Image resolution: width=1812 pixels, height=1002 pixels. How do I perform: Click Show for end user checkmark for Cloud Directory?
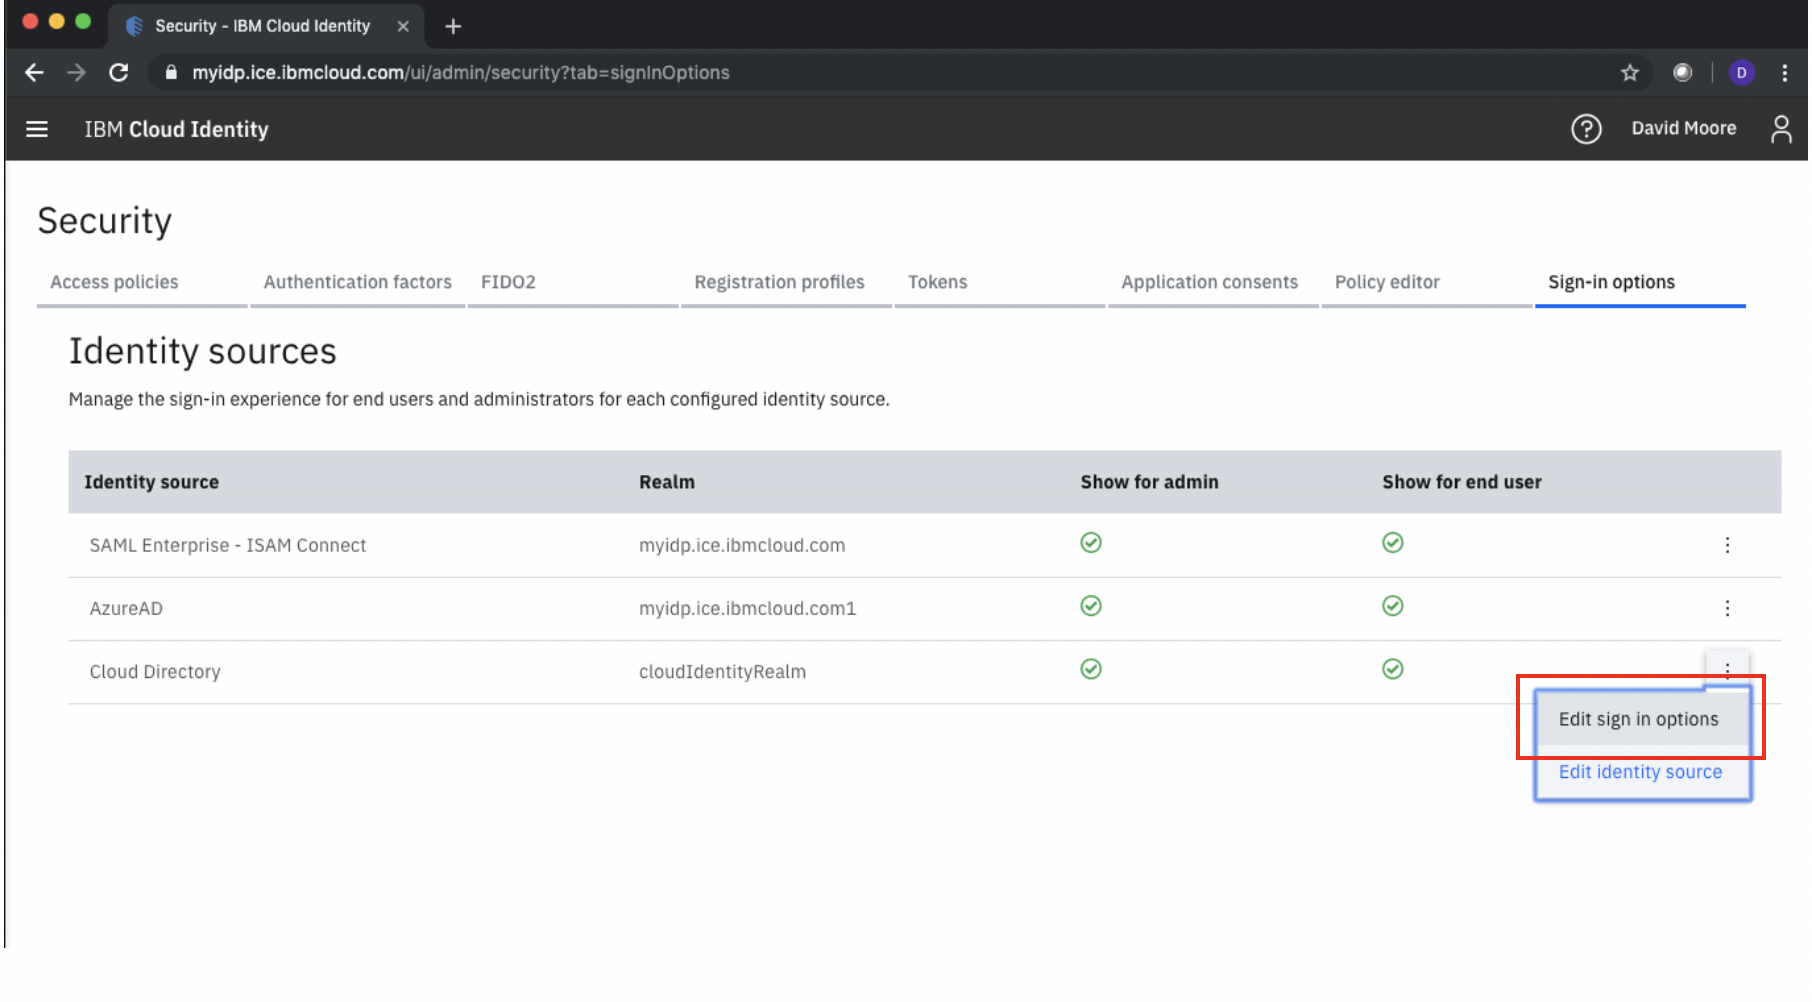click(1393, 669)
